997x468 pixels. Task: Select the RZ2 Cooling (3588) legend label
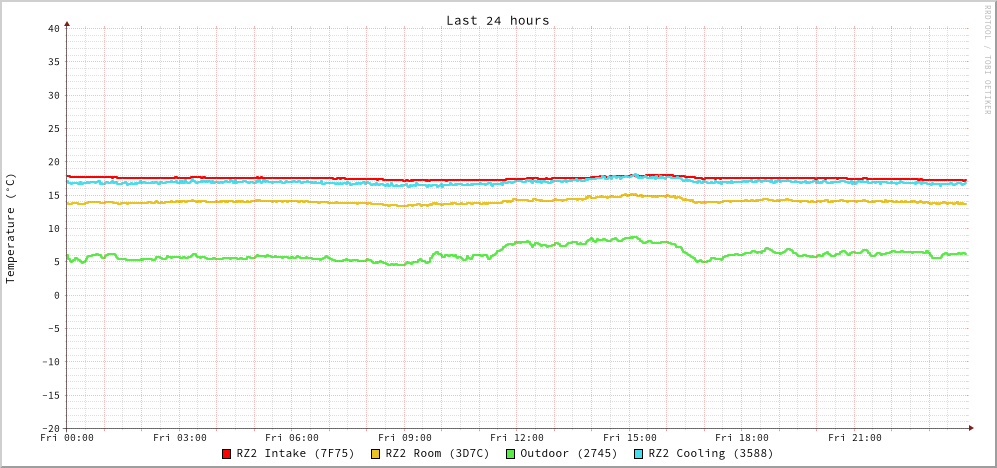point(710,453)
